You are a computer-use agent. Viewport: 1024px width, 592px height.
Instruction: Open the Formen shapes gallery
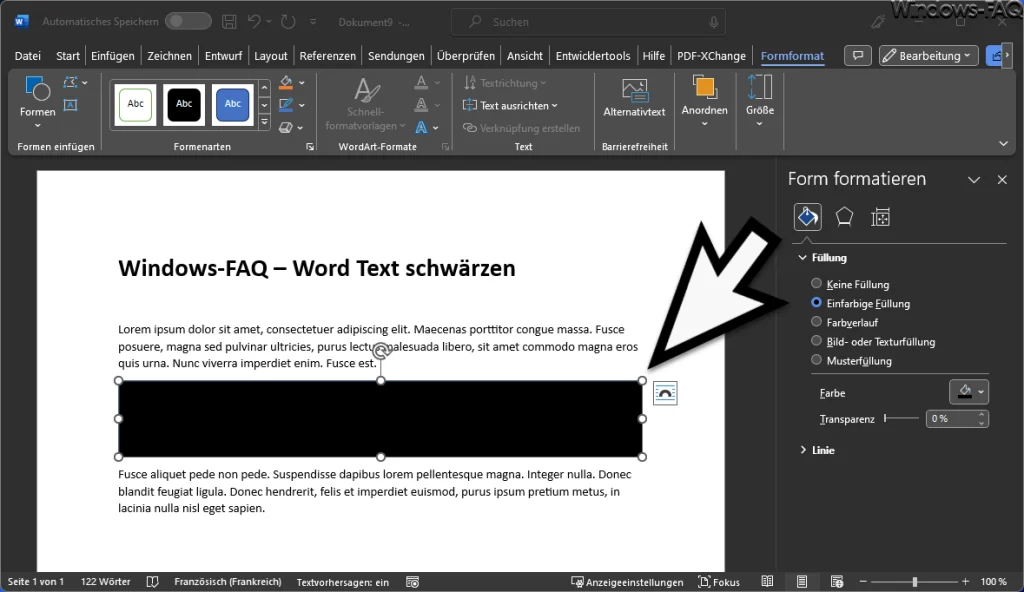click(37, 102)
